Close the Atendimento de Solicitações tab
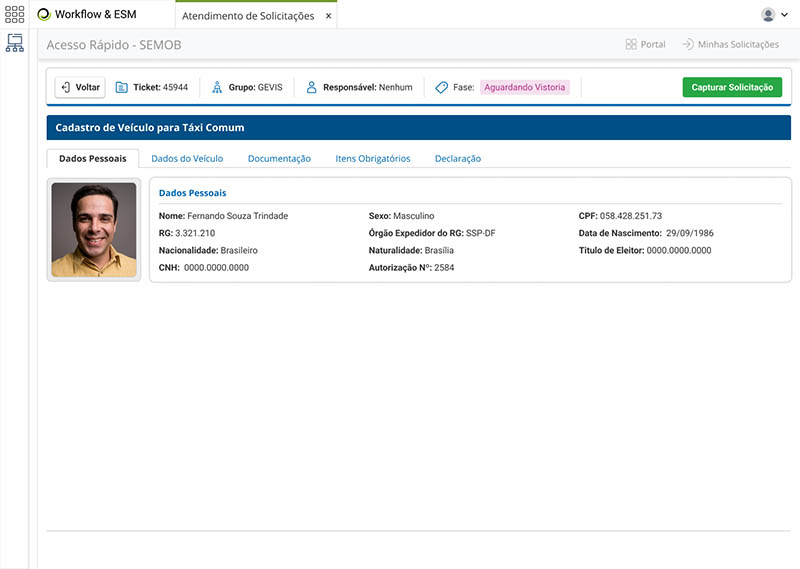800x569 pixels. (328, 16)
